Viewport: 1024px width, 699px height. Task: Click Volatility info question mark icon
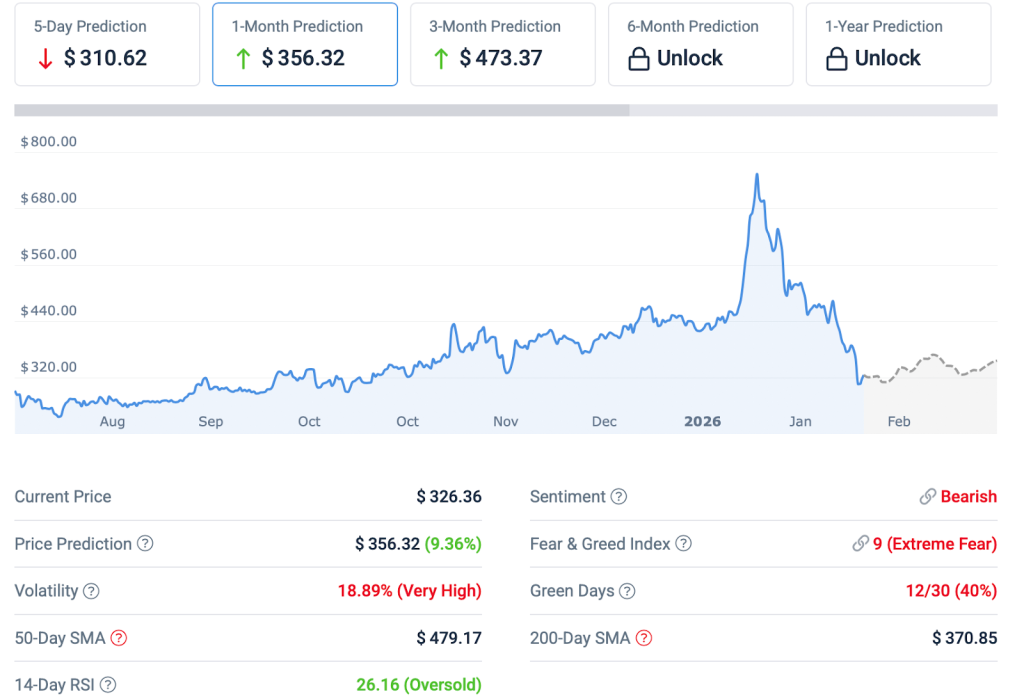click(x=91, y=591)
